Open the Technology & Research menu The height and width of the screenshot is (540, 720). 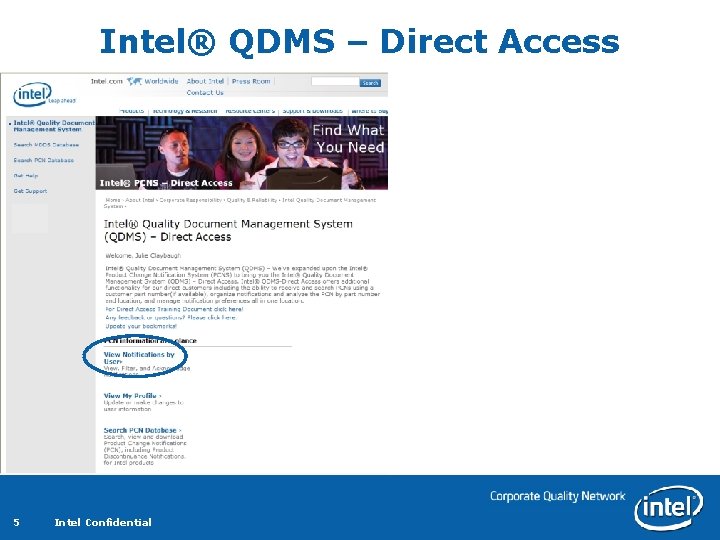click(x=185, y=111)
